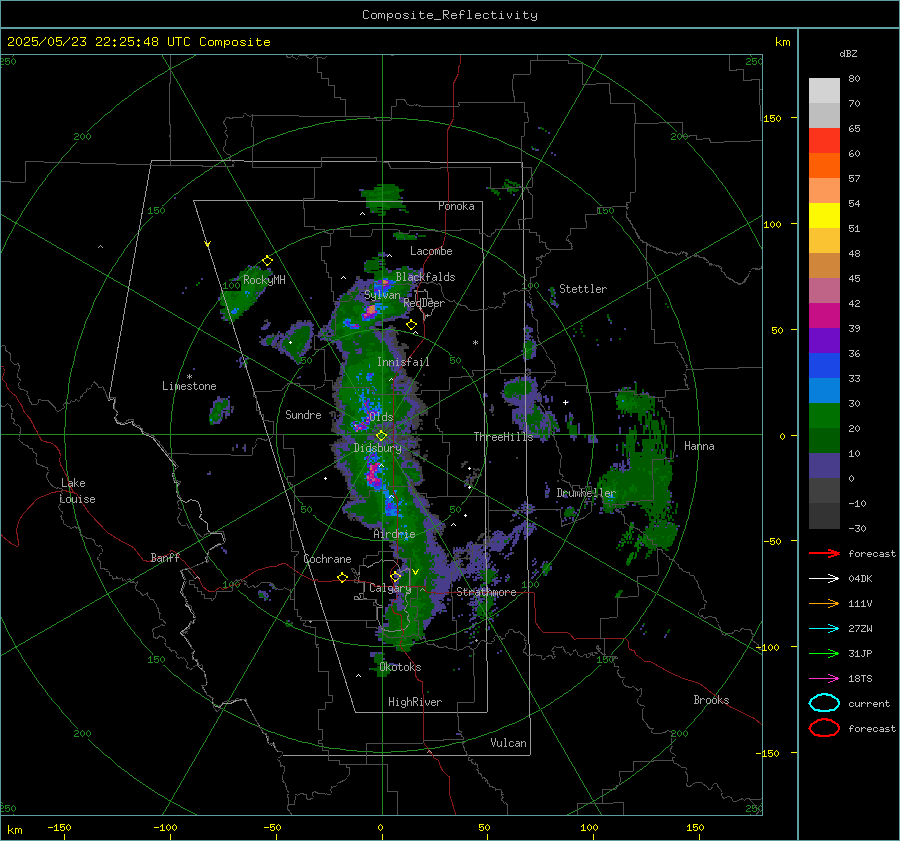Click the Olds town label
The image size is (900, 841).
click(381, 417)
